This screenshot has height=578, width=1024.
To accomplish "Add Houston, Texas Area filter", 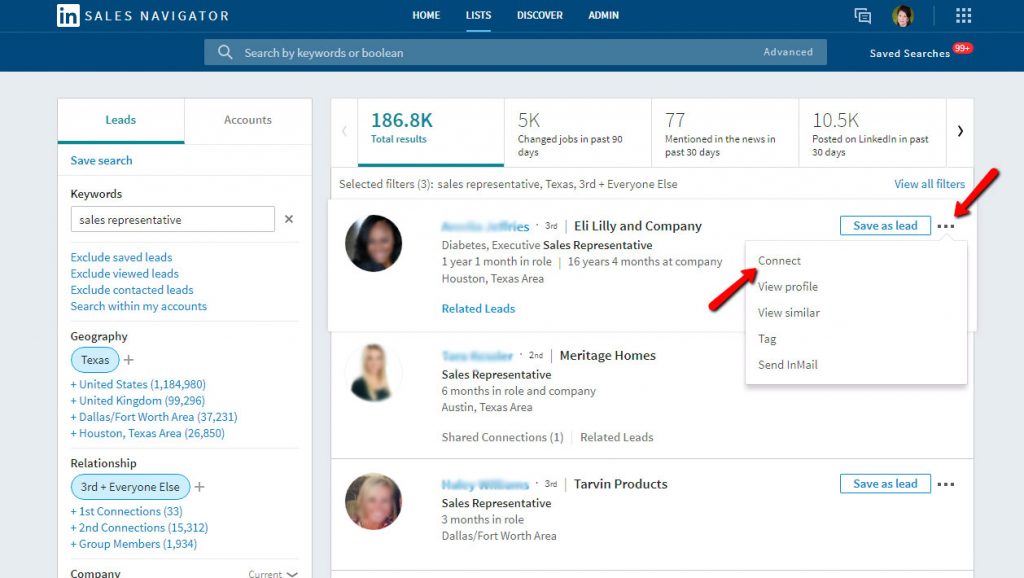I will coord(147,434).
